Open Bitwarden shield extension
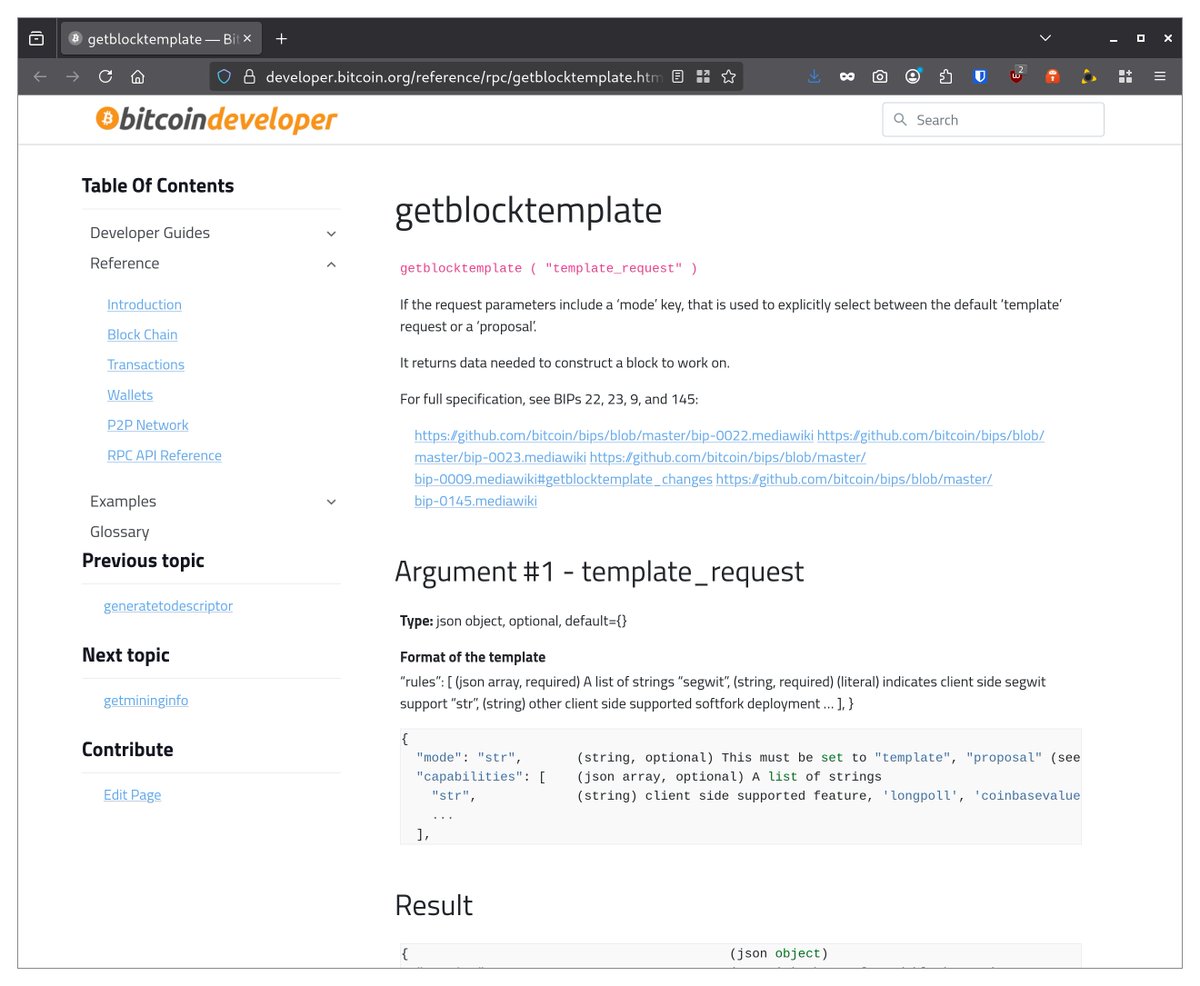The width and height of the screenshot is (1200, 986). 981,76
